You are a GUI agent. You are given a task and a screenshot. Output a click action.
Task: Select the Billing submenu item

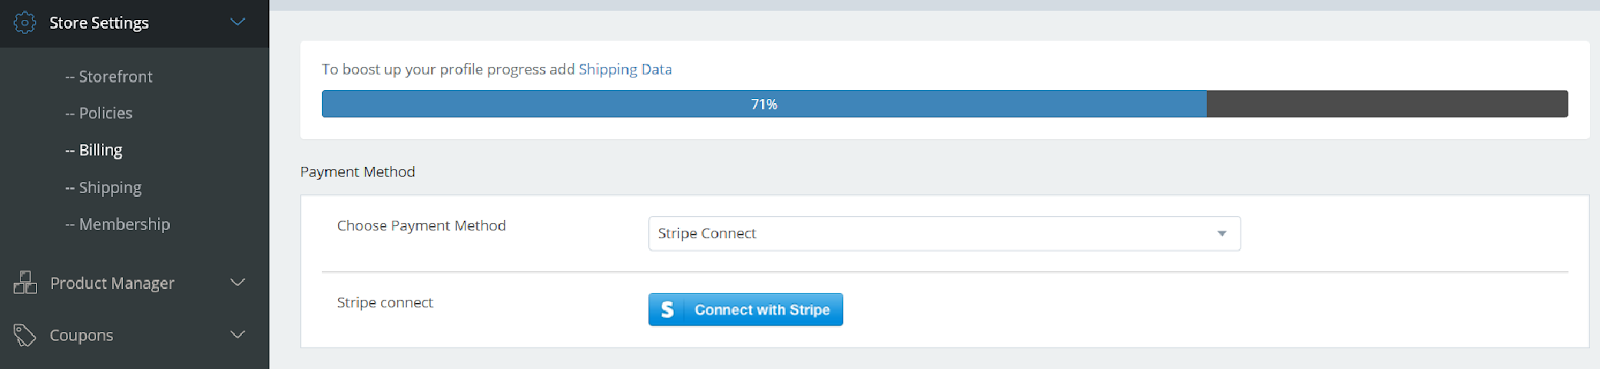[x=94, y=150]
